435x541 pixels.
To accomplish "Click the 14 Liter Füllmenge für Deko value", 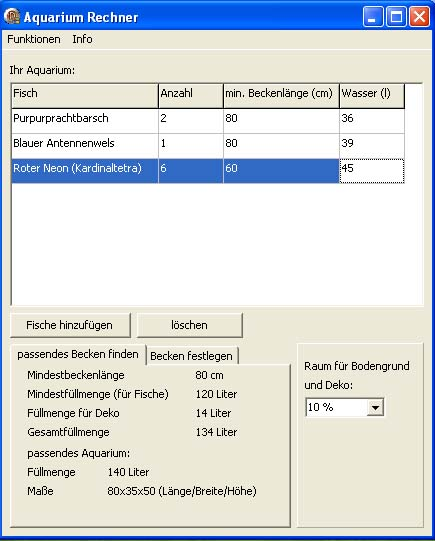I will click(213, 413).
